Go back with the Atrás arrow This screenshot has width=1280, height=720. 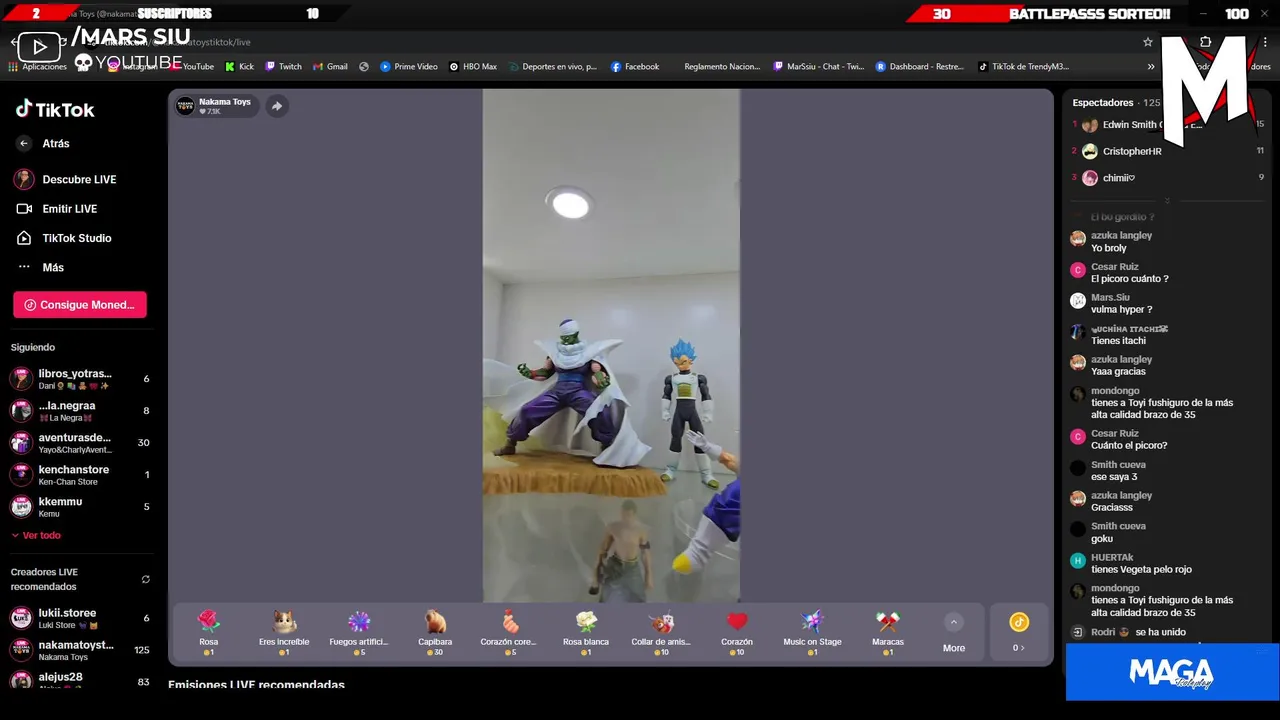tap(24, 144)
